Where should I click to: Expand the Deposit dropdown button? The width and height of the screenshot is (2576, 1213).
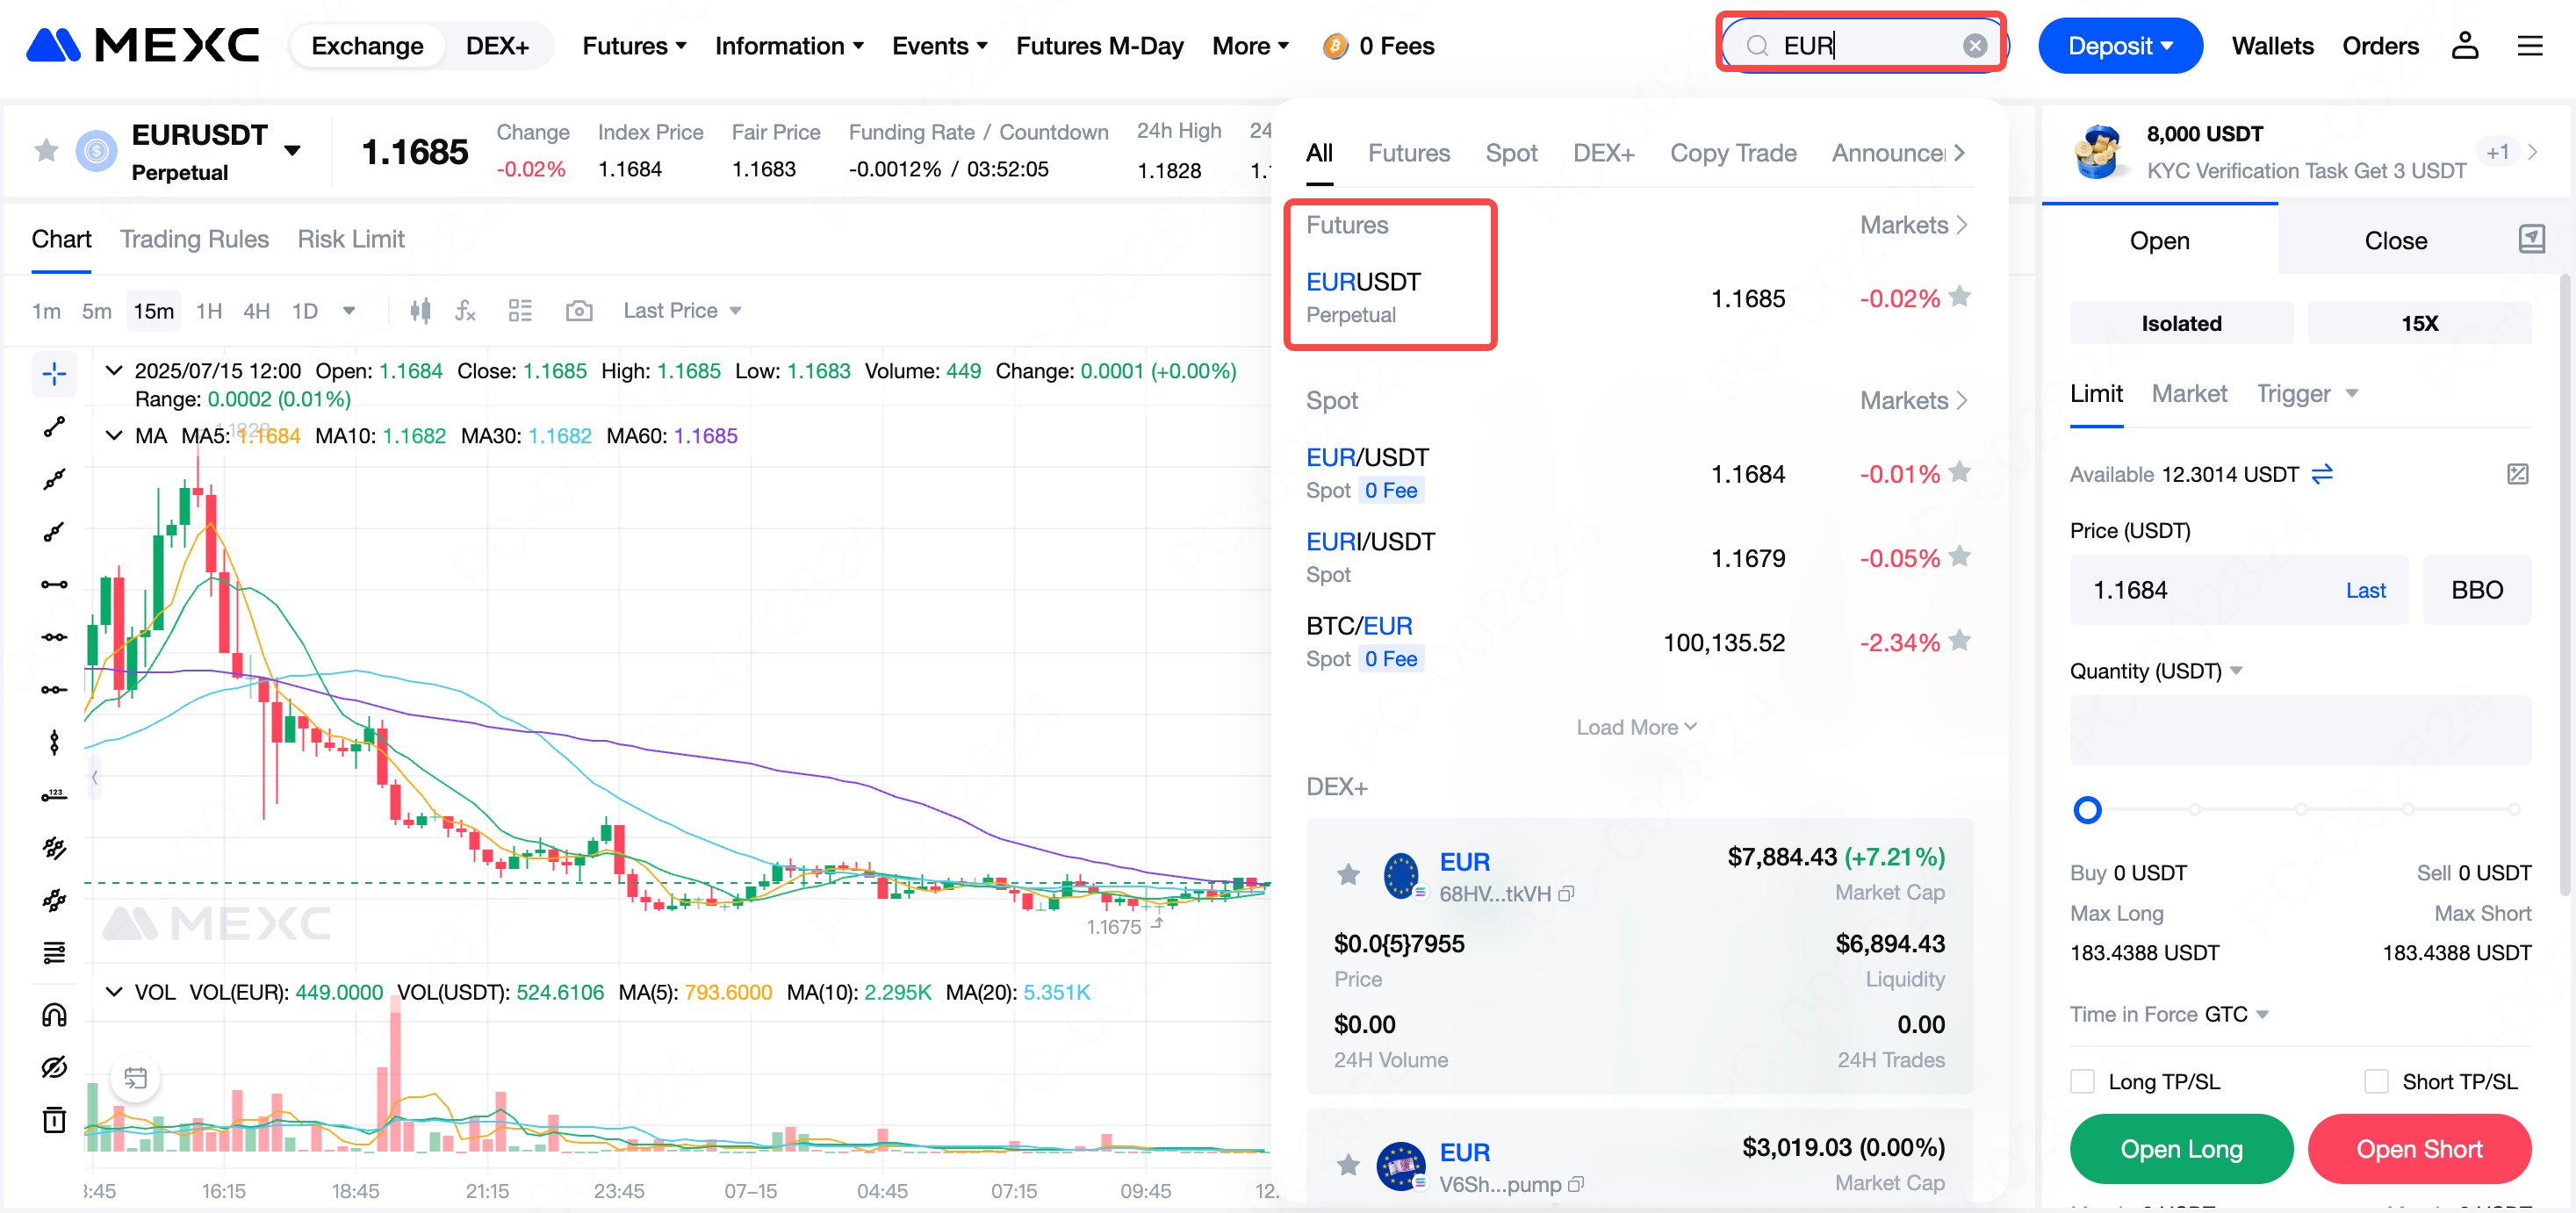2119,46
